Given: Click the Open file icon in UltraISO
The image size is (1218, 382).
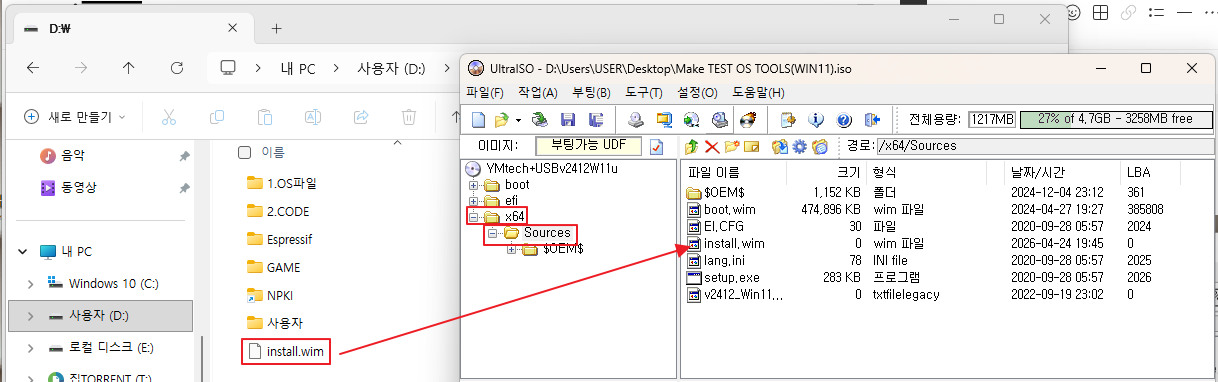Looking at the screenshot, I should point(501,120).
